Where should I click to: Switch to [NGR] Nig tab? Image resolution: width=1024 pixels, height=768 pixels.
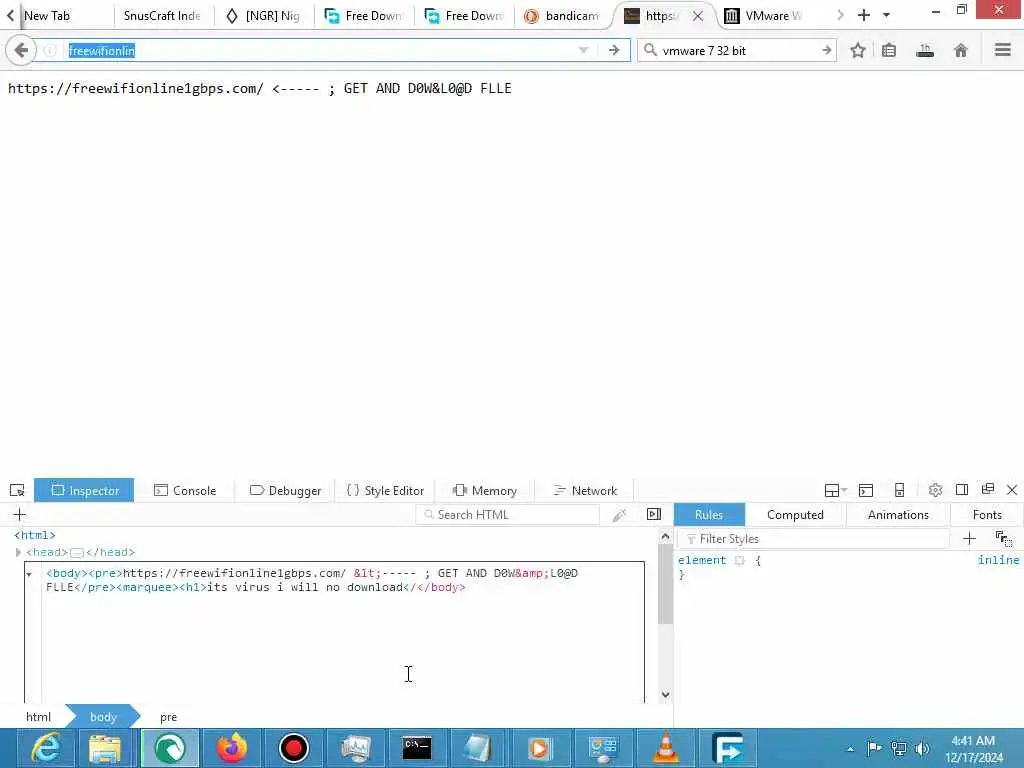point(263,16)
